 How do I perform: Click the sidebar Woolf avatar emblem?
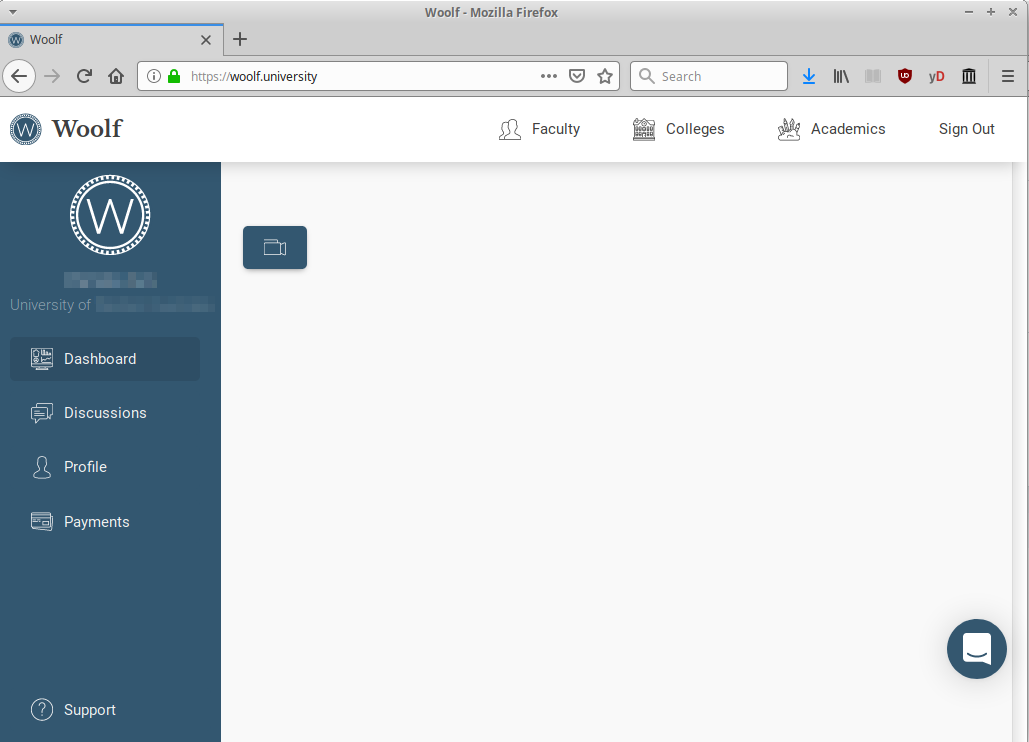tap(110, 215)
